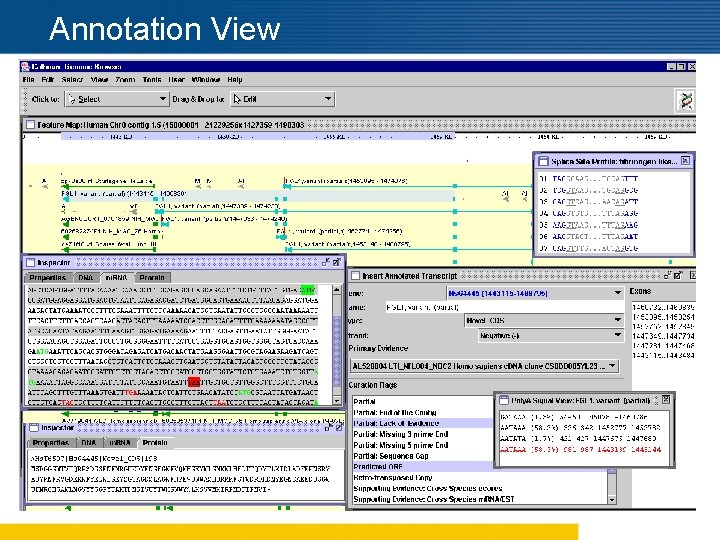The height and width of the screenshot is (540, 720).
Task: Open the 'Drag & Drop to: Edit' dropdown
Action: click(281, 99)
